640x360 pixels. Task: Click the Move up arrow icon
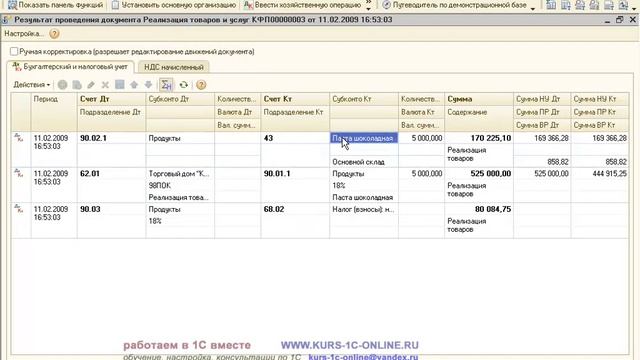click(134, 85)
